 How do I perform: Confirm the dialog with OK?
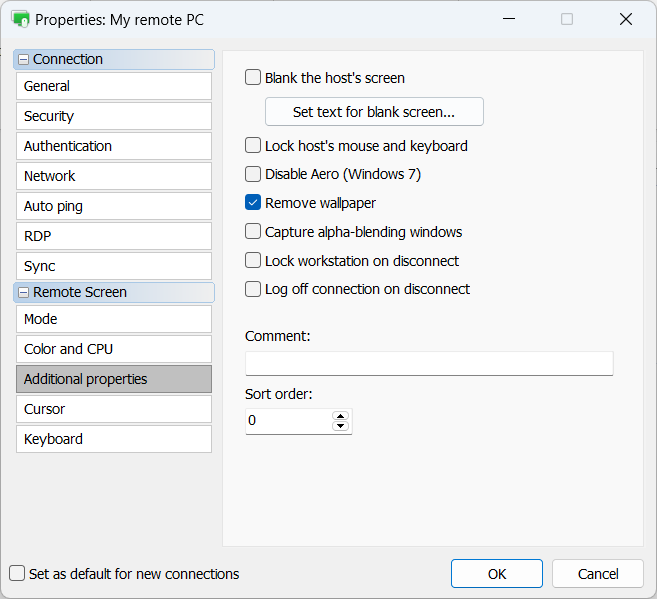[x=496, y=574]
